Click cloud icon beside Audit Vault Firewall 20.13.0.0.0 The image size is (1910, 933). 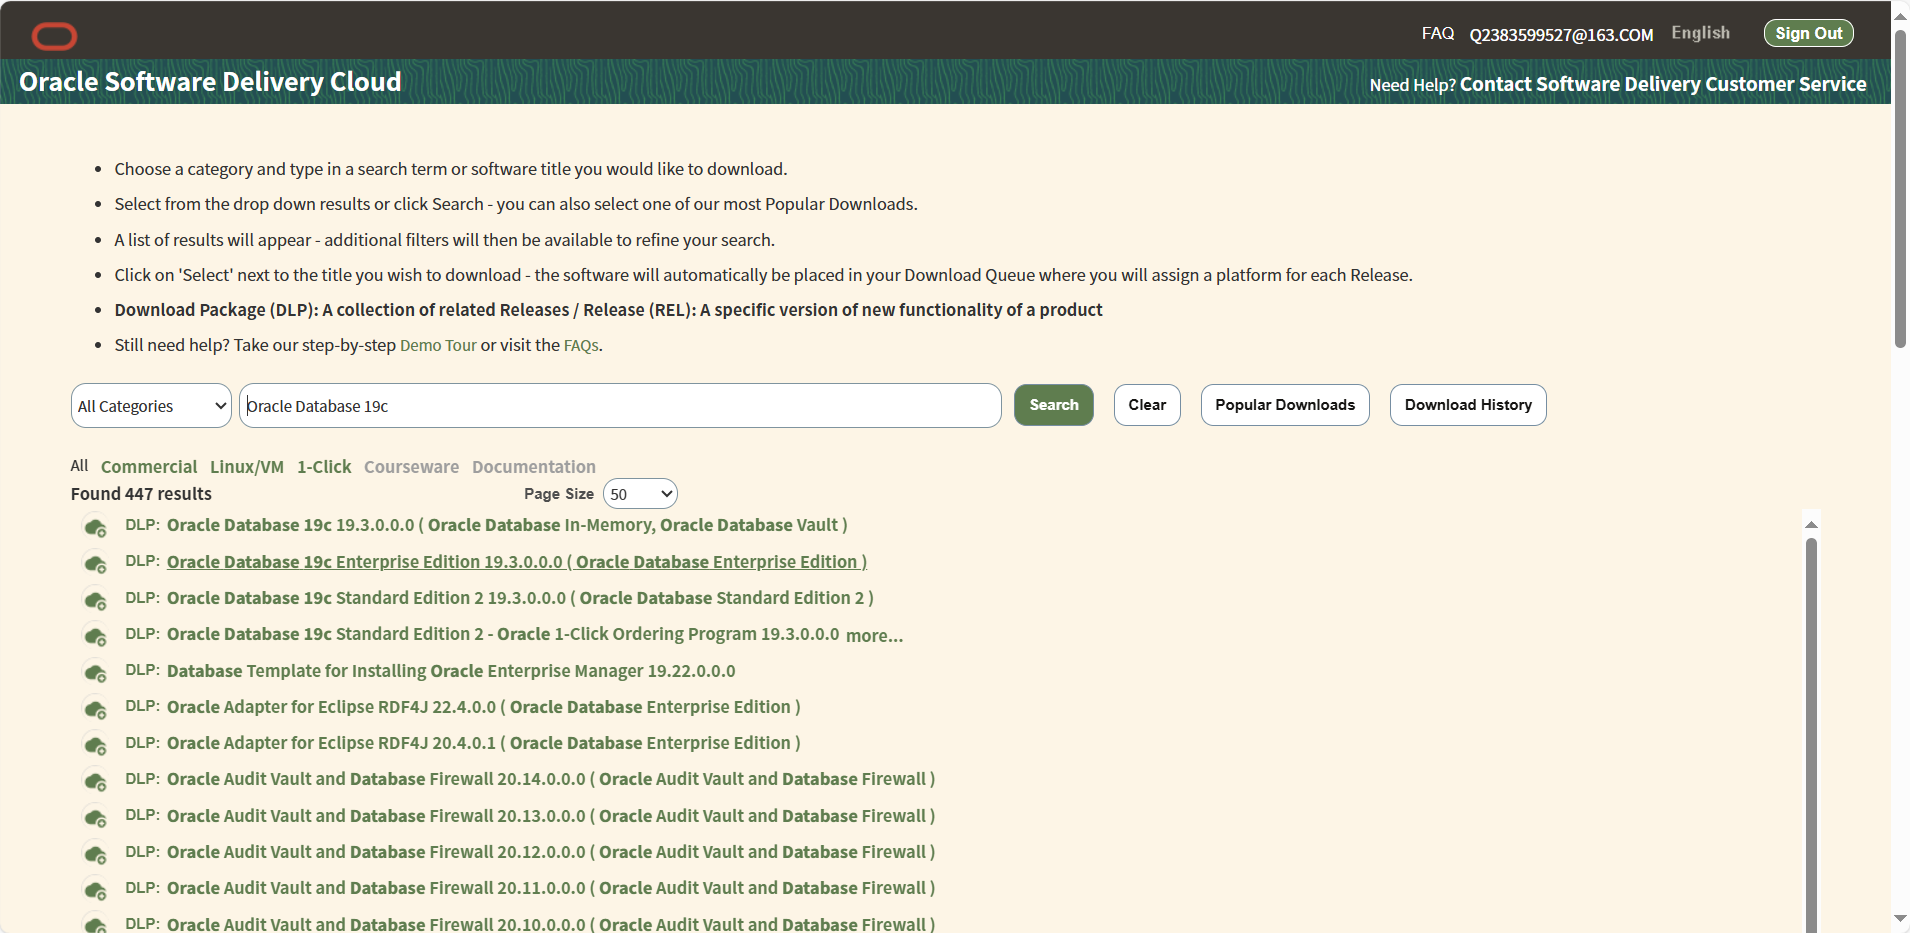click(x=95, y=817)
